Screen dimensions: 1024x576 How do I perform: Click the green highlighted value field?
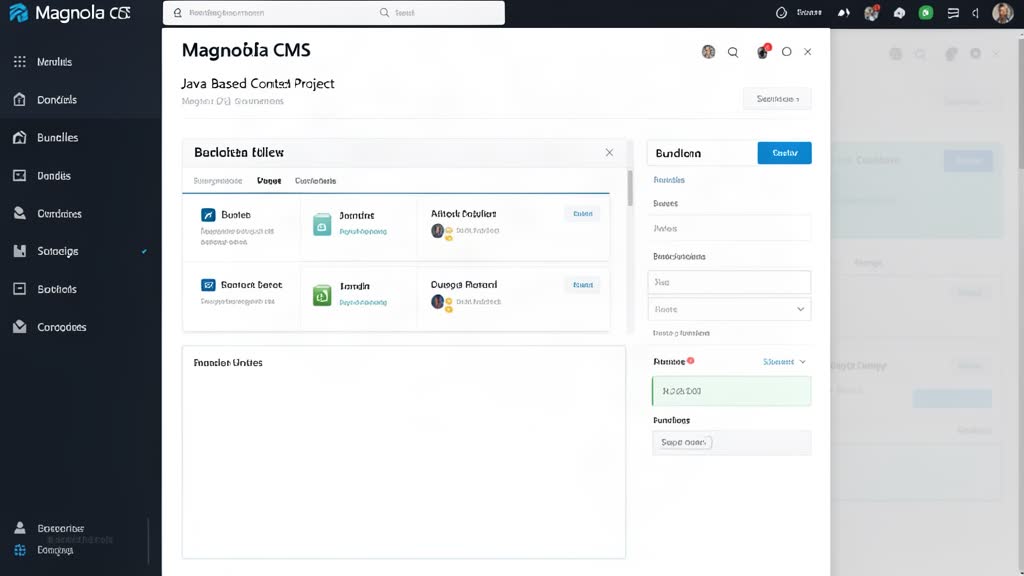tap(731, 391)
